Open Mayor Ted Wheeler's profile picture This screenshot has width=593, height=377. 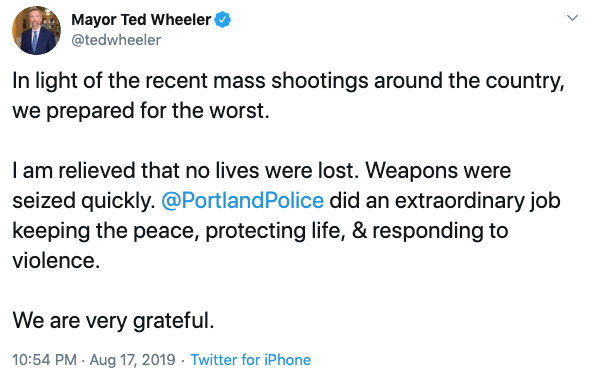[x=36, y=30]
